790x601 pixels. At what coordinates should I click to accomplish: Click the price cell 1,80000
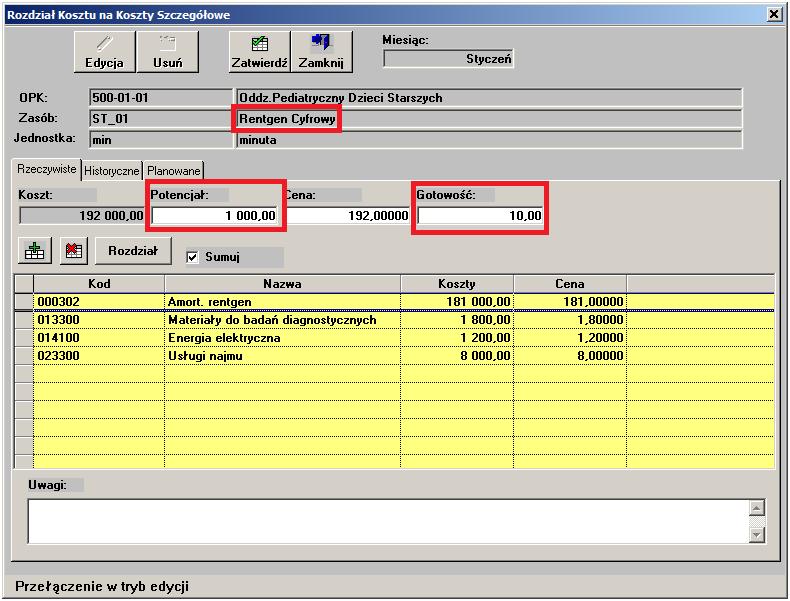[570, 320]
